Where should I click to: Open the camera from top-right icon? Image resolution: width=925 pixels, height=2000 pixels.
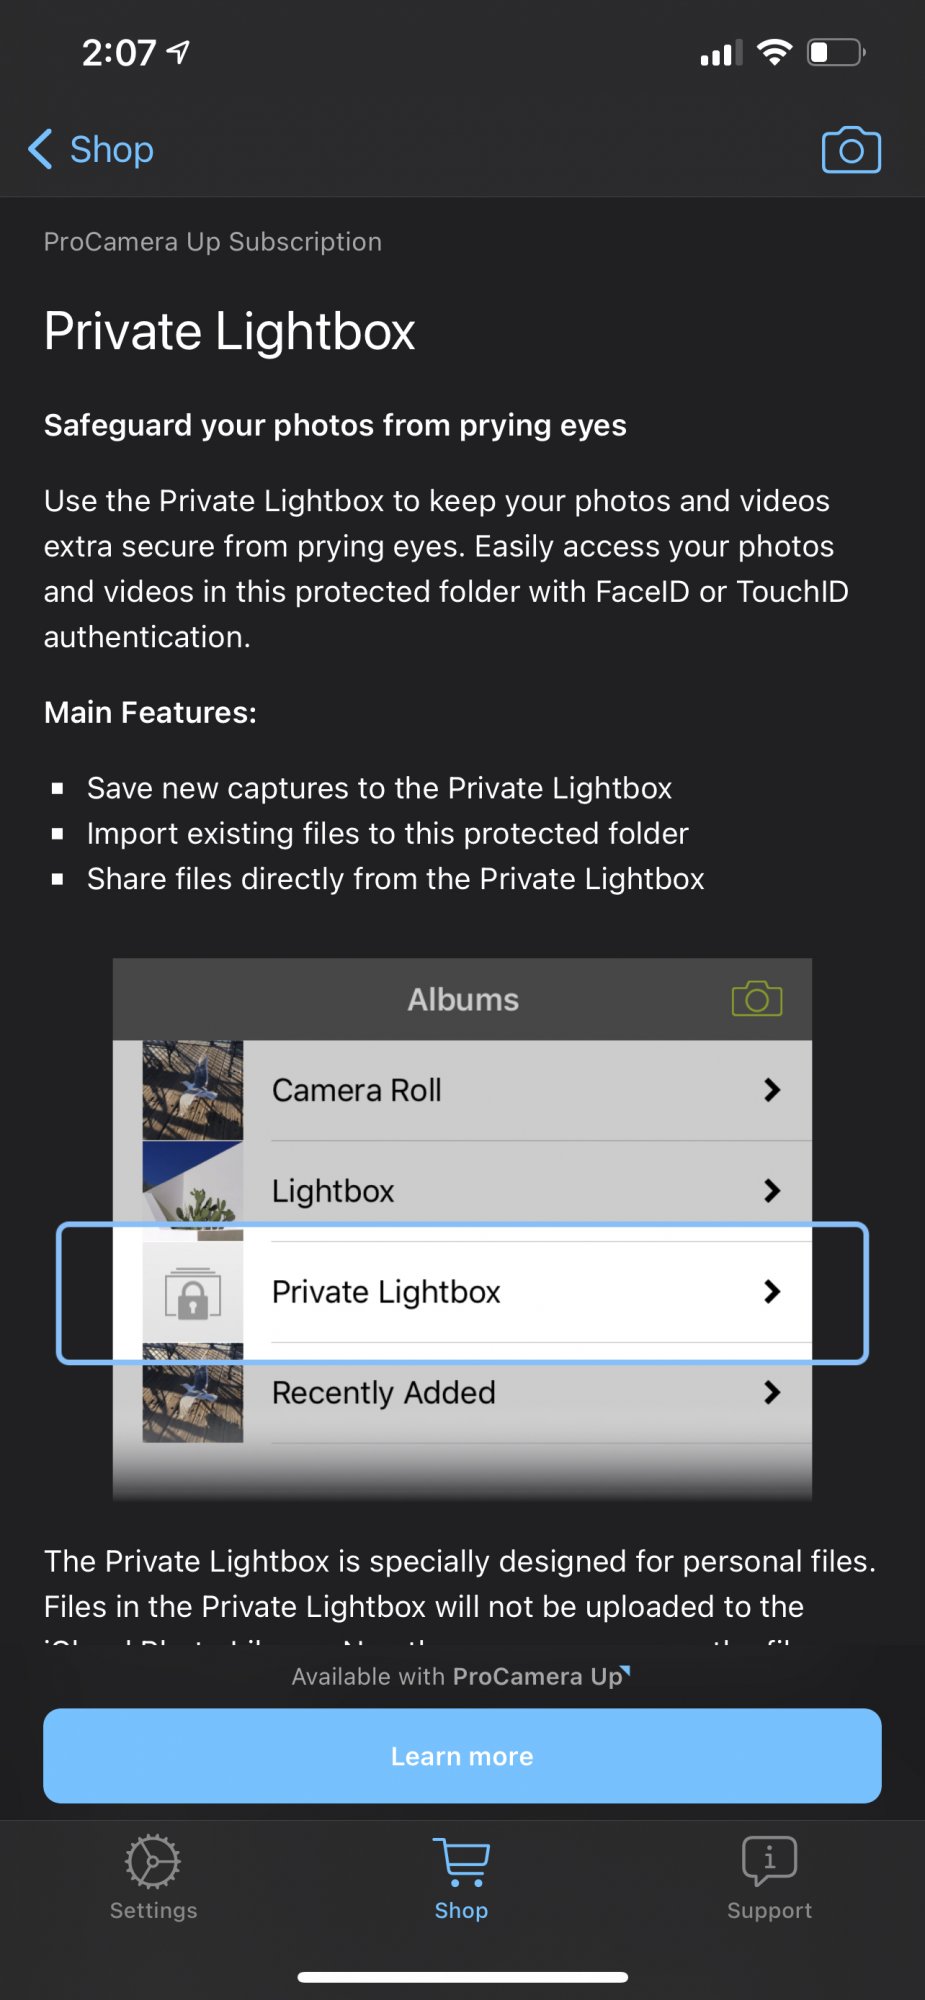click(x=851, y=150)
